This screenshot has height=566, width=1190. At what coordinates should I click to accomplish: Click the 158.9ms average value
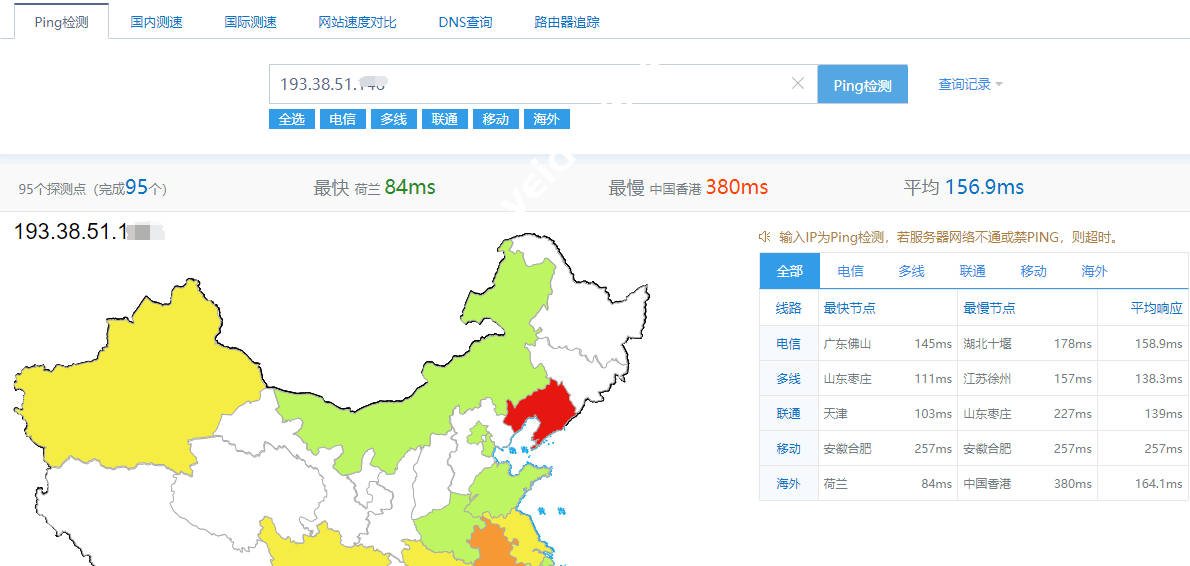(x=1159, y=344)
